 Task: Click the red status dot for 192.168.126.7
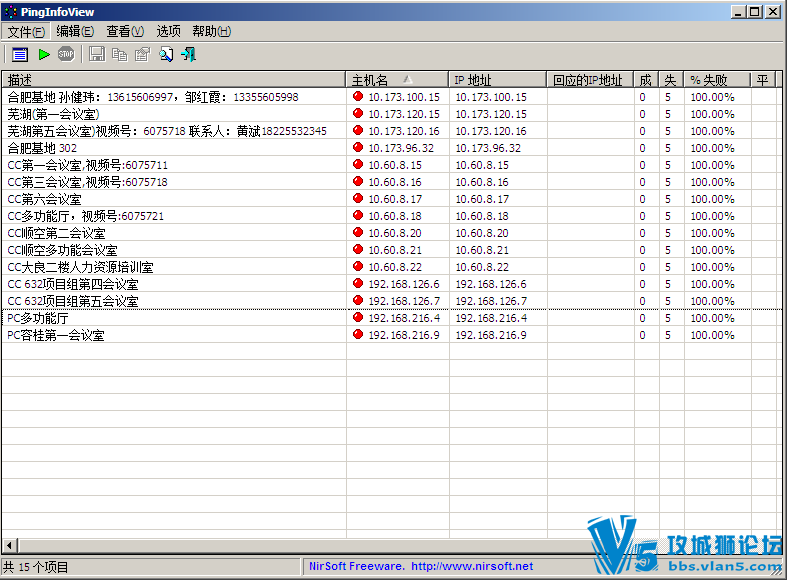tap(358, 301)
